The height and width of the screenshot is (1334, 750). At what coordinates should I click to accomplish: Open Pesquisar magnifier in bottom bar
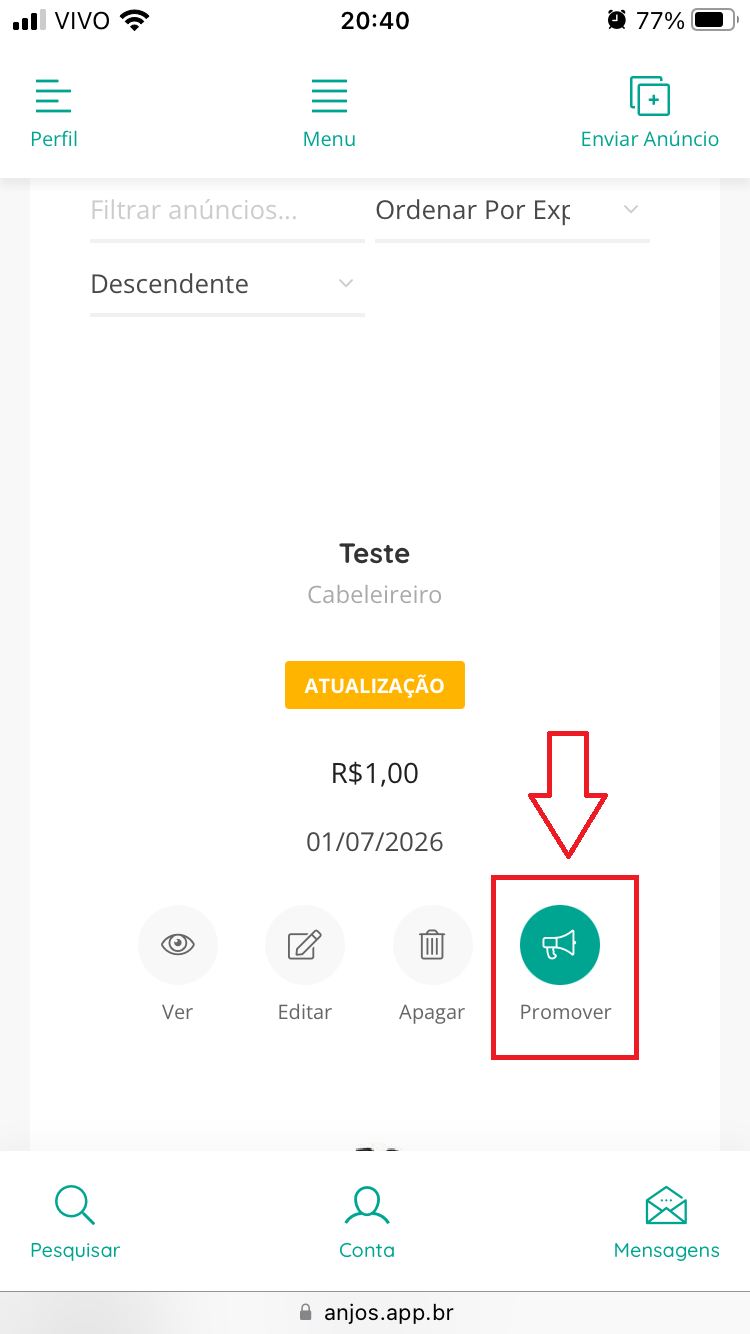pyautogui.click(x=75, y=1206)
